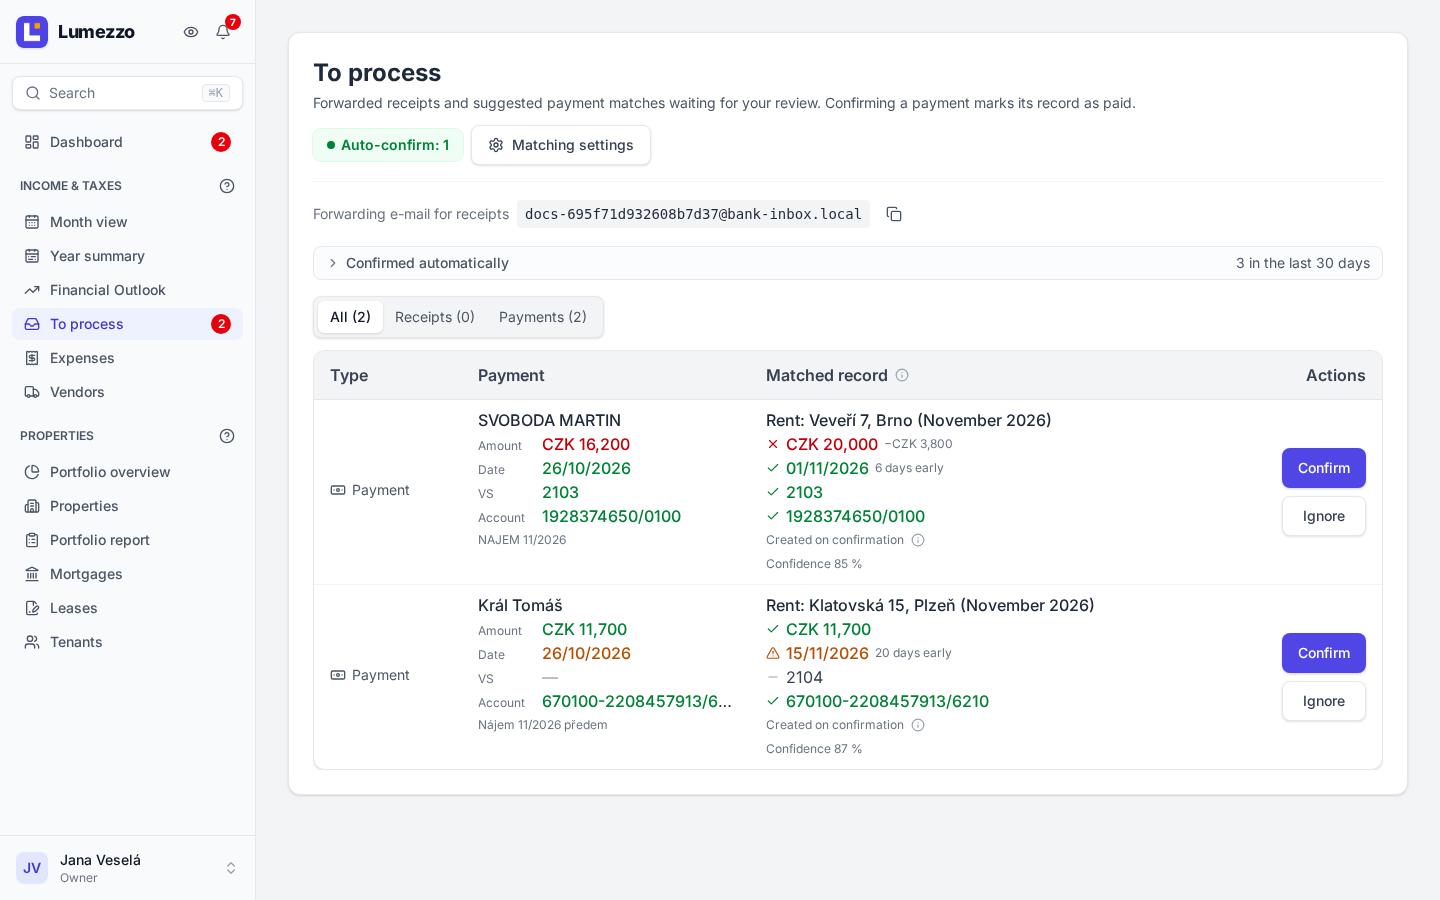Click date warning icon next to 15/11/2026
Viewport: 1440px width, 900px height.
click(x=773, y=653)
